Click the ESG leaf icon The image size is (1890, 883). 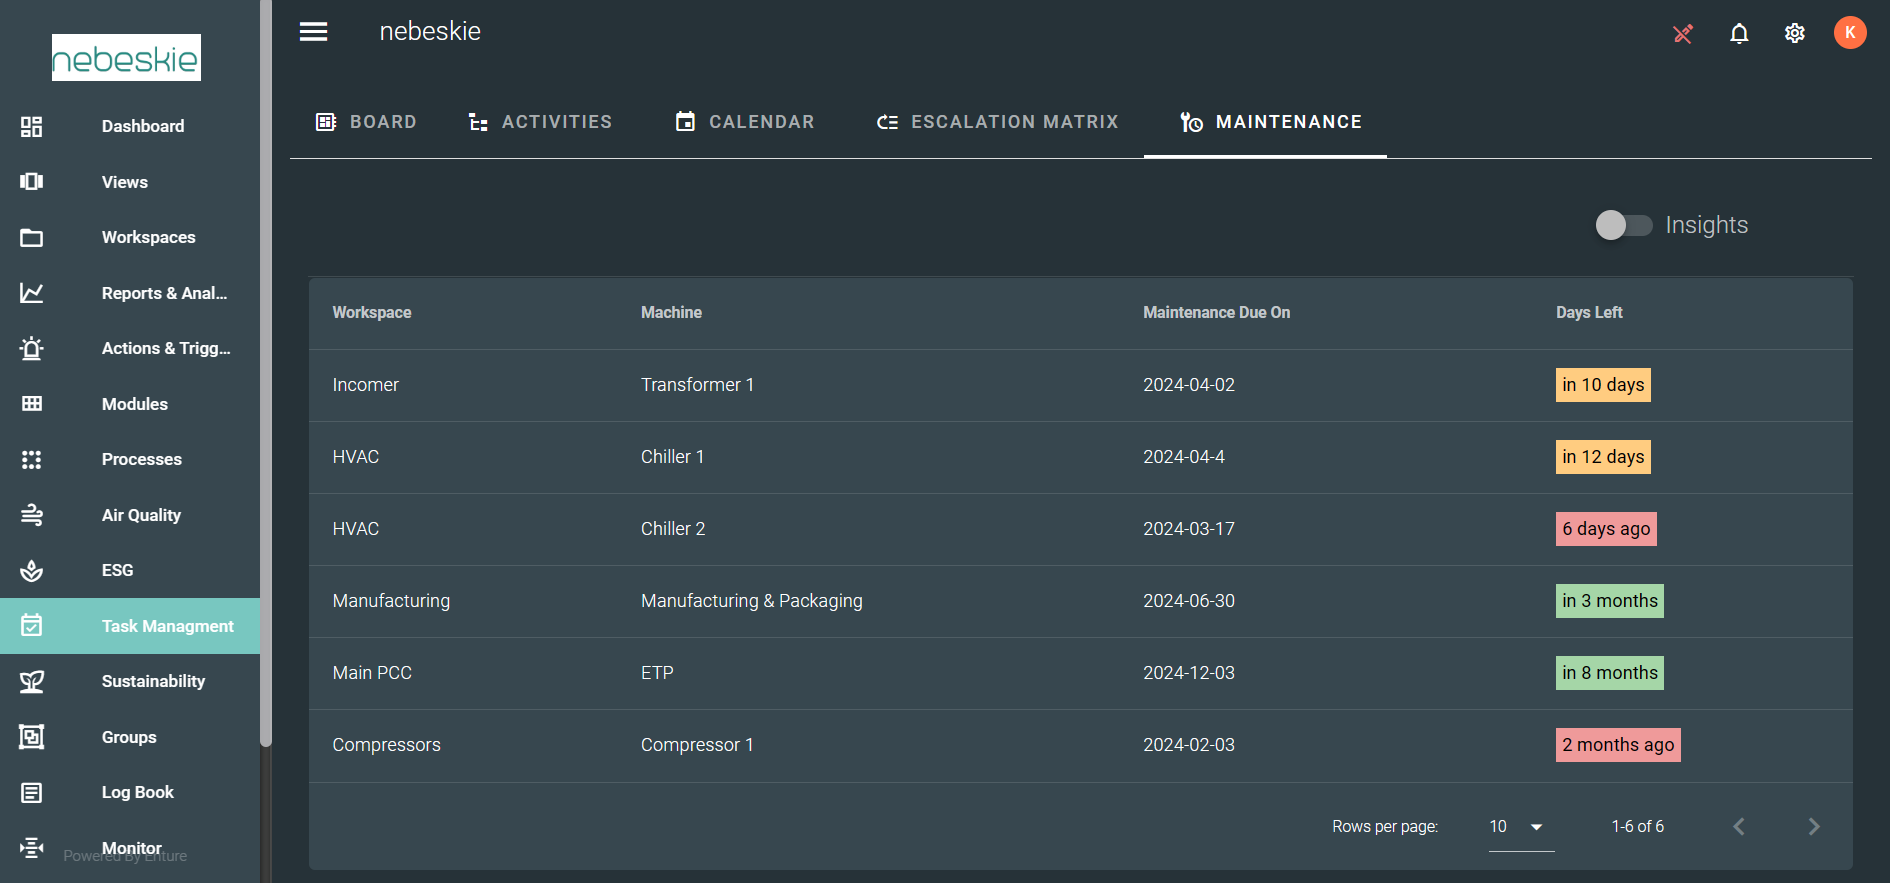32,571
